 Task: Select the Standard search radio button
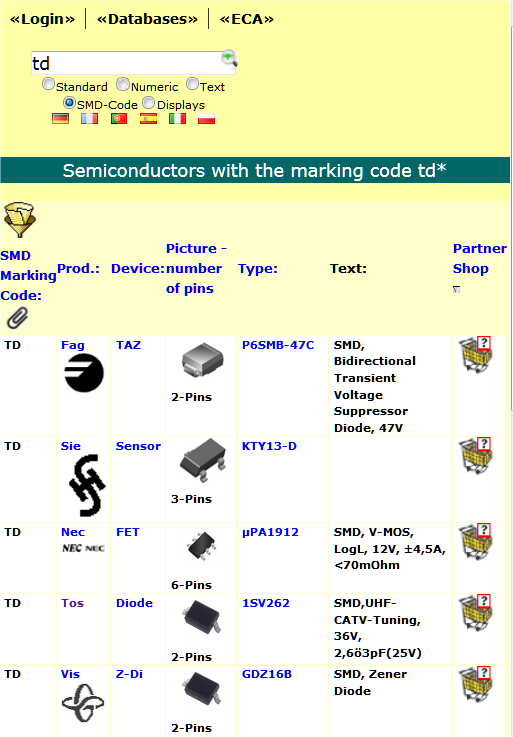pos(48,84)
